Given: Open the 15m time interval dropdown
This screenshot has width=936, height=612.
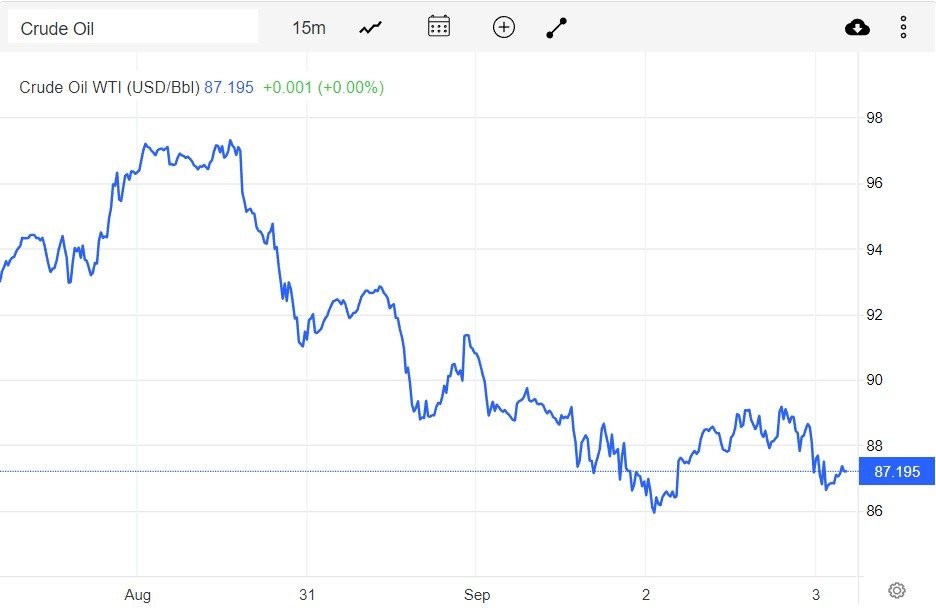Looking at the screenshot, I should pyautogui.click(x=308, y=28).
